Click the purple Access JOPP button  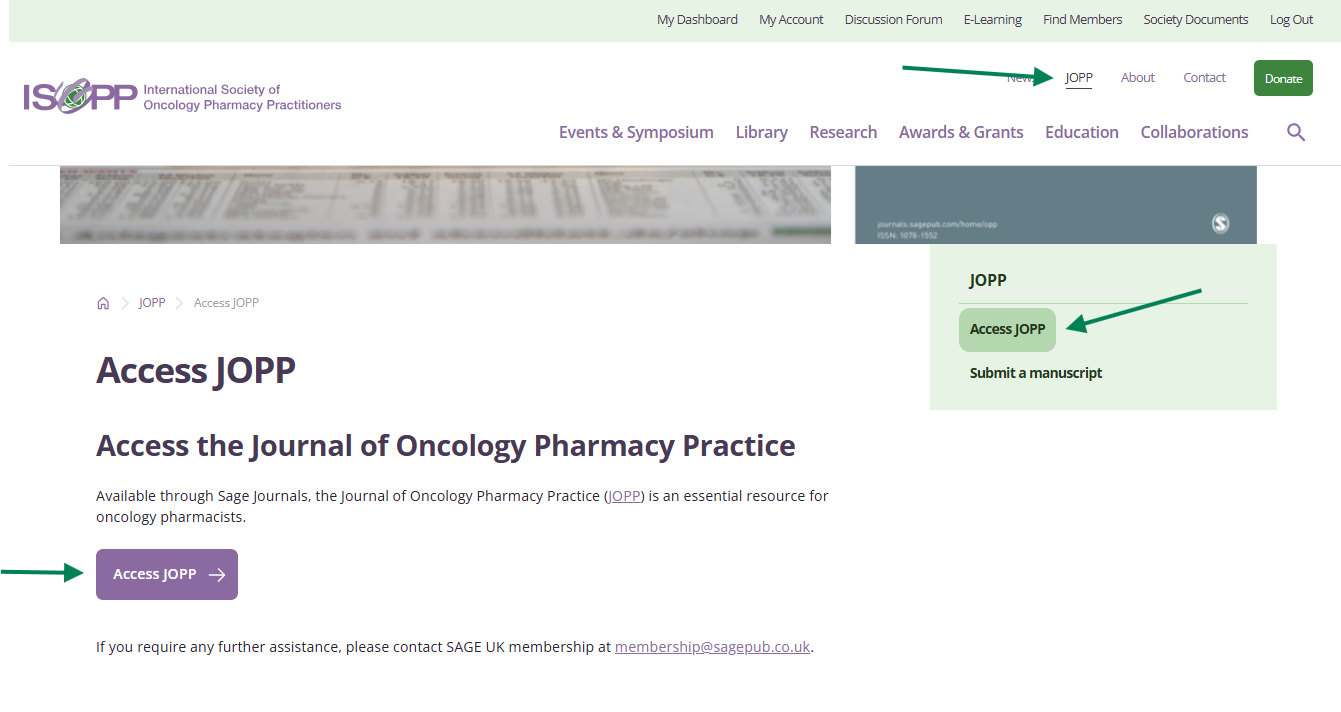167,574
